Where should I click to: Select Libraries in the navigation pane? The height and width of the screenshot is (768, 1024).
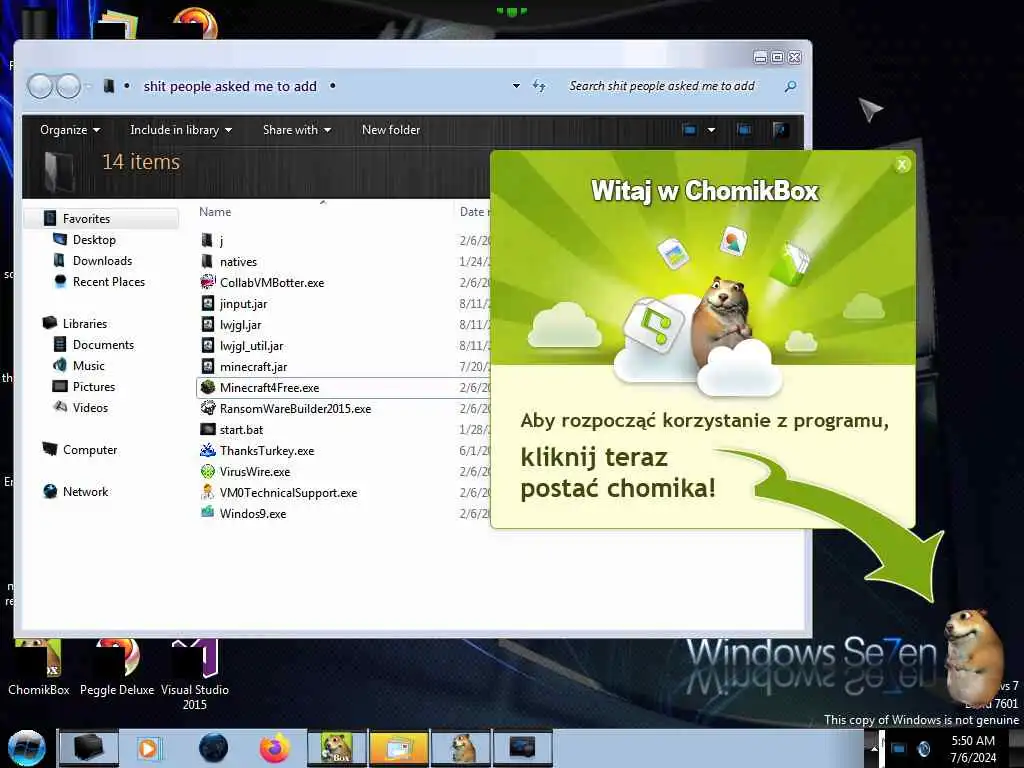(x=84, y=323)
